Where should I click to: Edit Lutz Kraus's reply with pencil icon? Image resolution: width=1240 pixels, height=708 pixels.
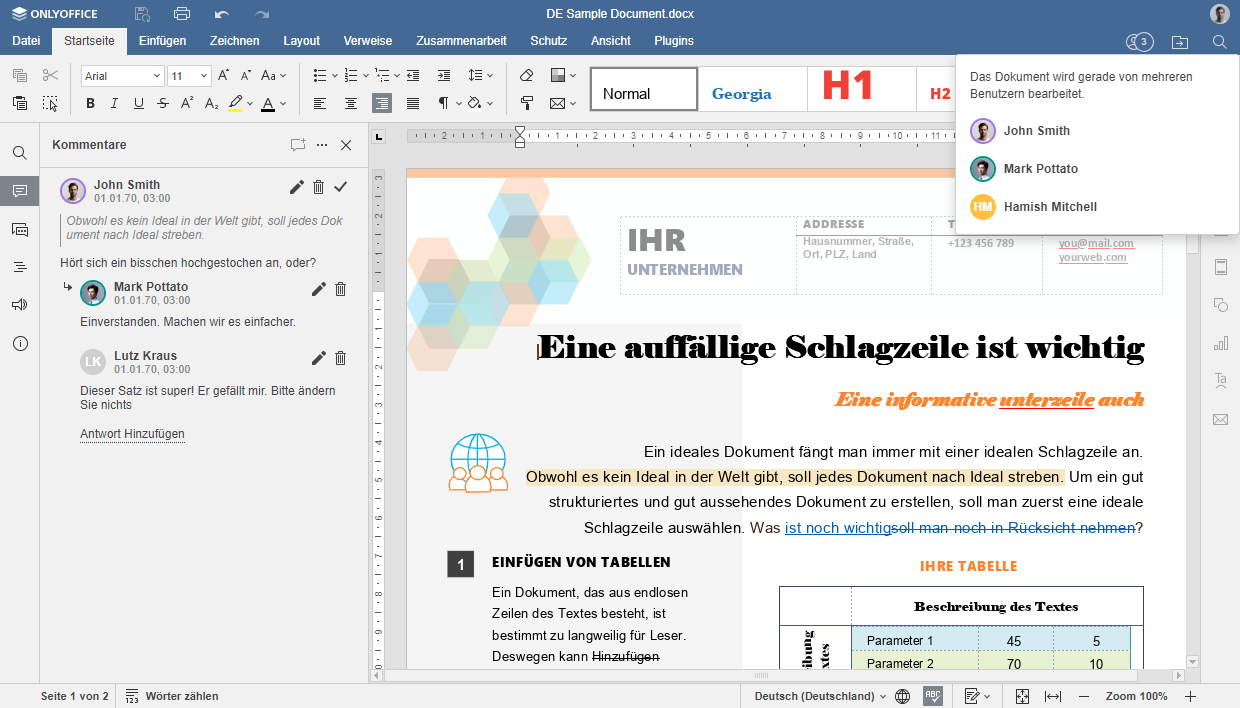319,358
